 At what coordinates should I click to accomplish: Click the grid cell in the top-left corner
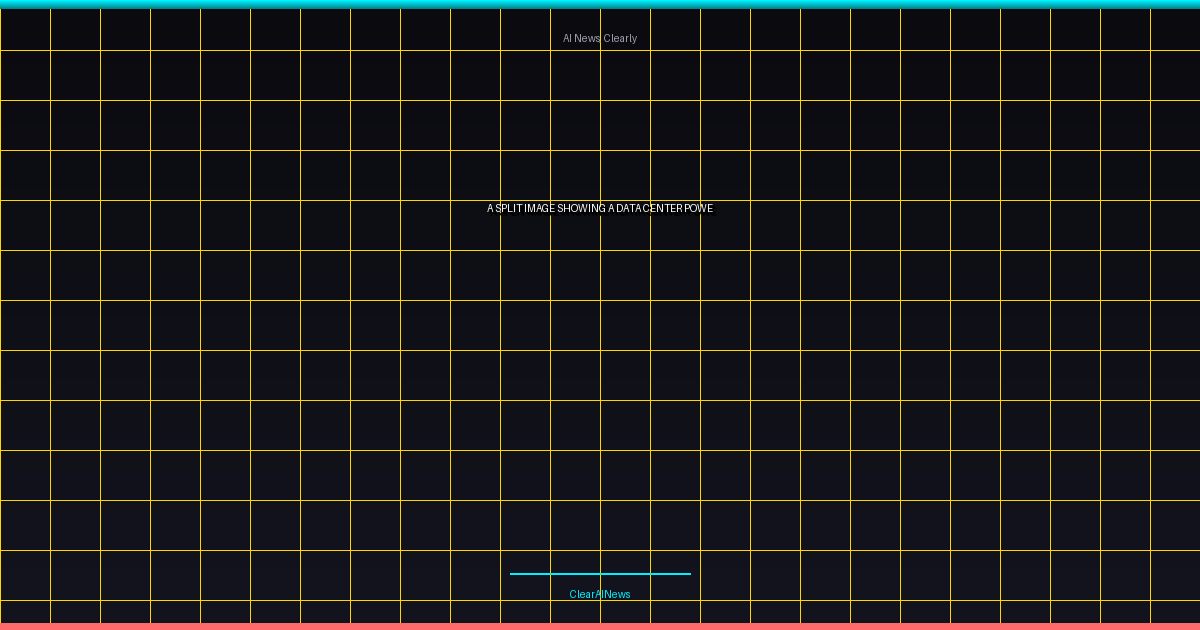[25, 28]
